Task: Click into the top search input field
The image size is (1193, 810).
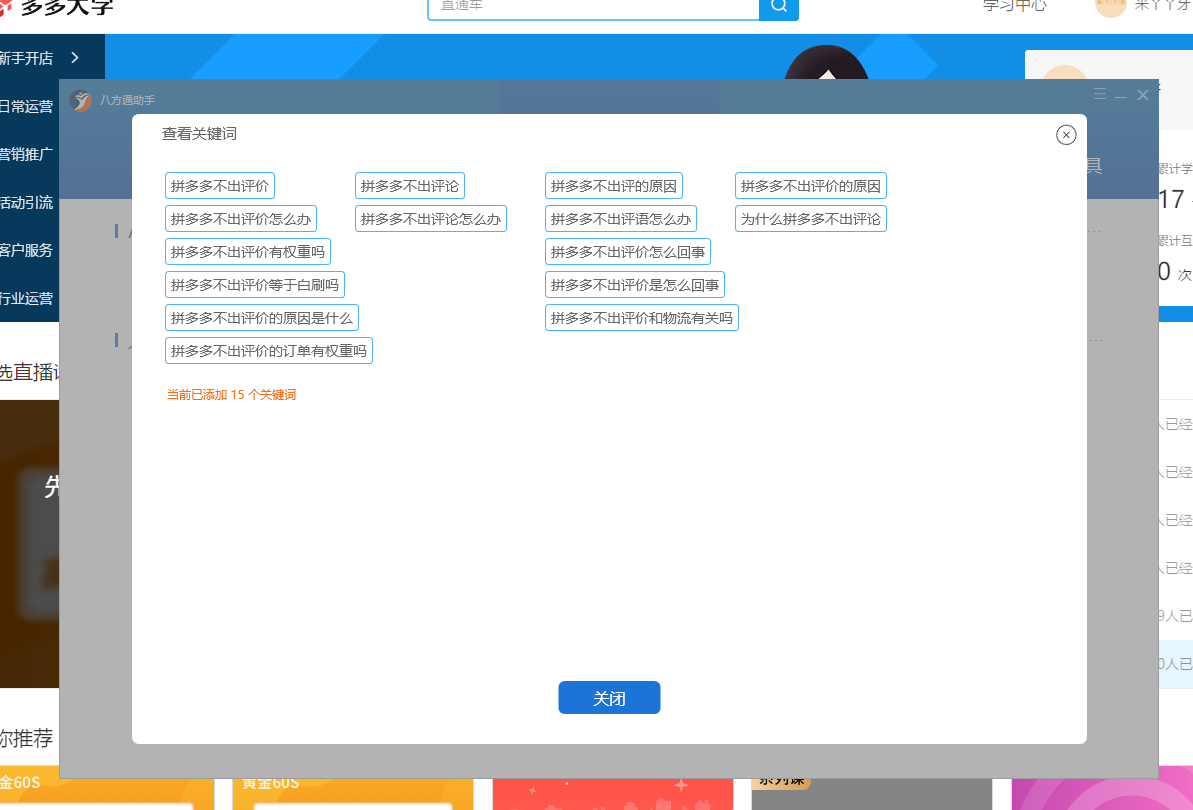Action: (595, 6)
